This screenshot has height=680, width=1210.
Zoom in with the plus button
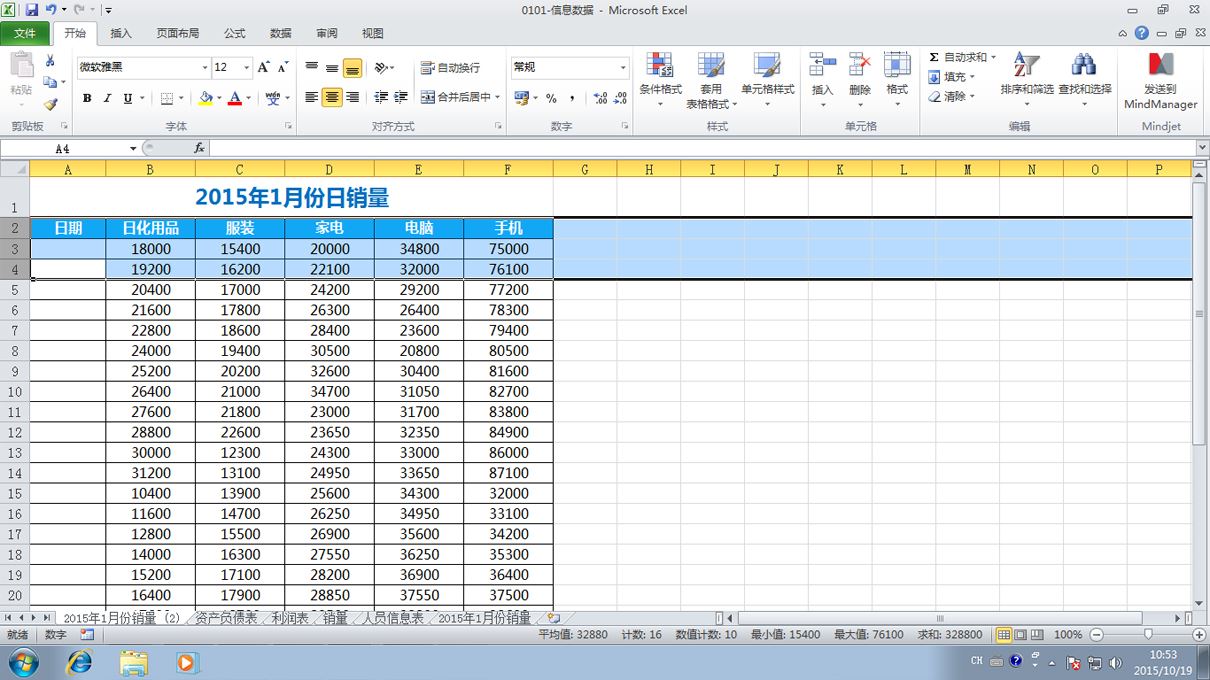(x=1199, y=635)
